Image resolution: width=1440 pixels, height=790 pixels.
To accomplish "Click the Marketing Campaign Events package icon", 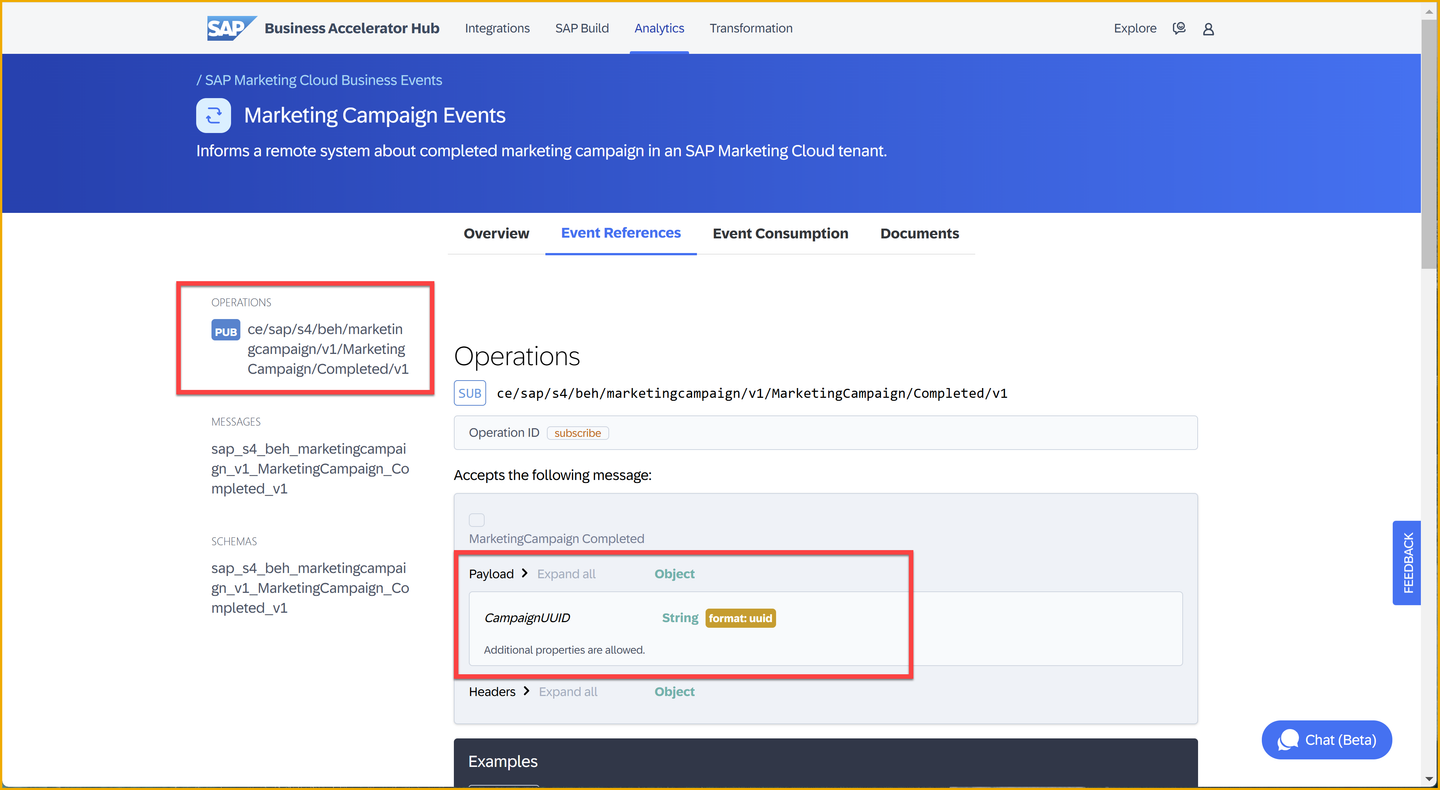I will pos(213,116).
